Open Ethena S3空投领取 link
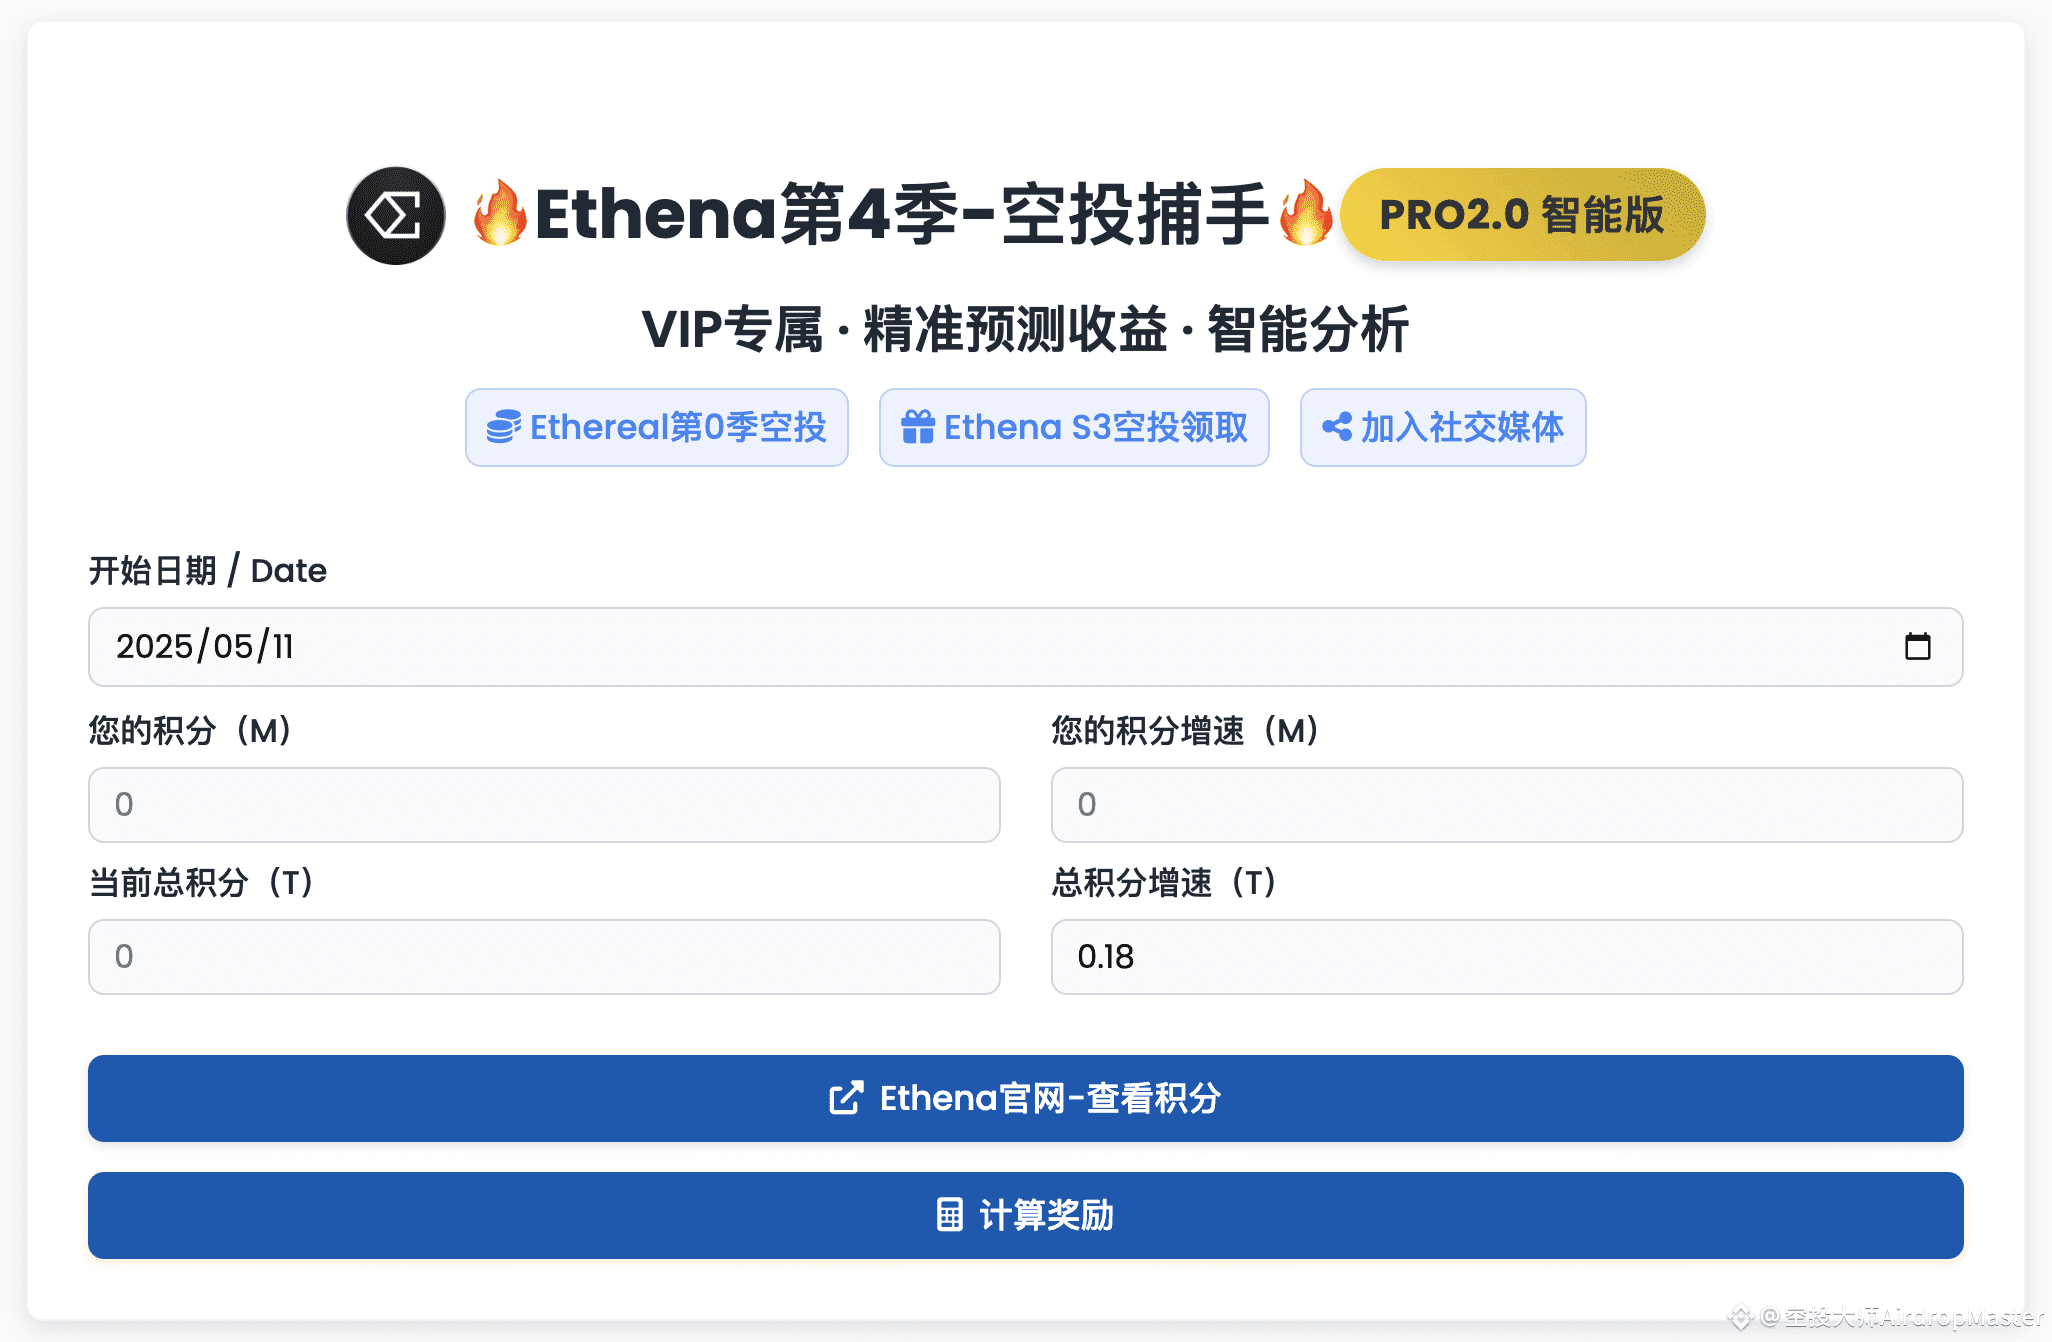2052x1342 pixels. (x=1074, y=427)
